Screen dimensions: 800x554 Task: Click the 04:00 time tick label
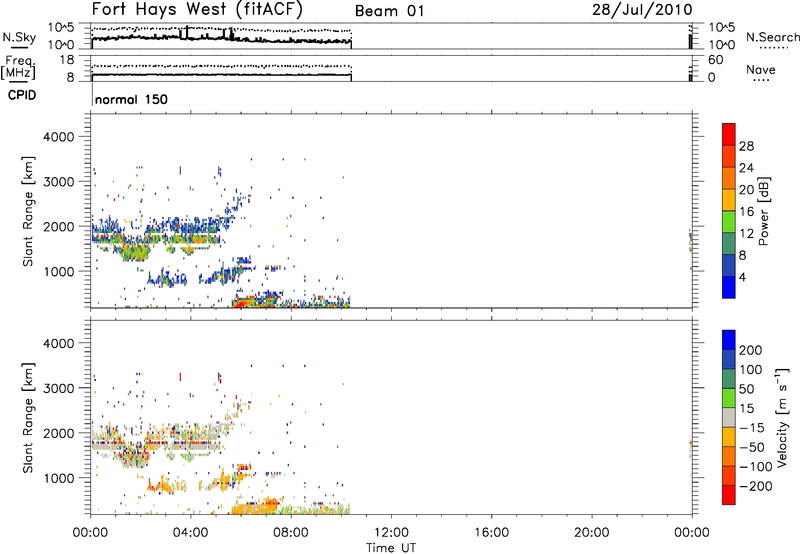190,533
